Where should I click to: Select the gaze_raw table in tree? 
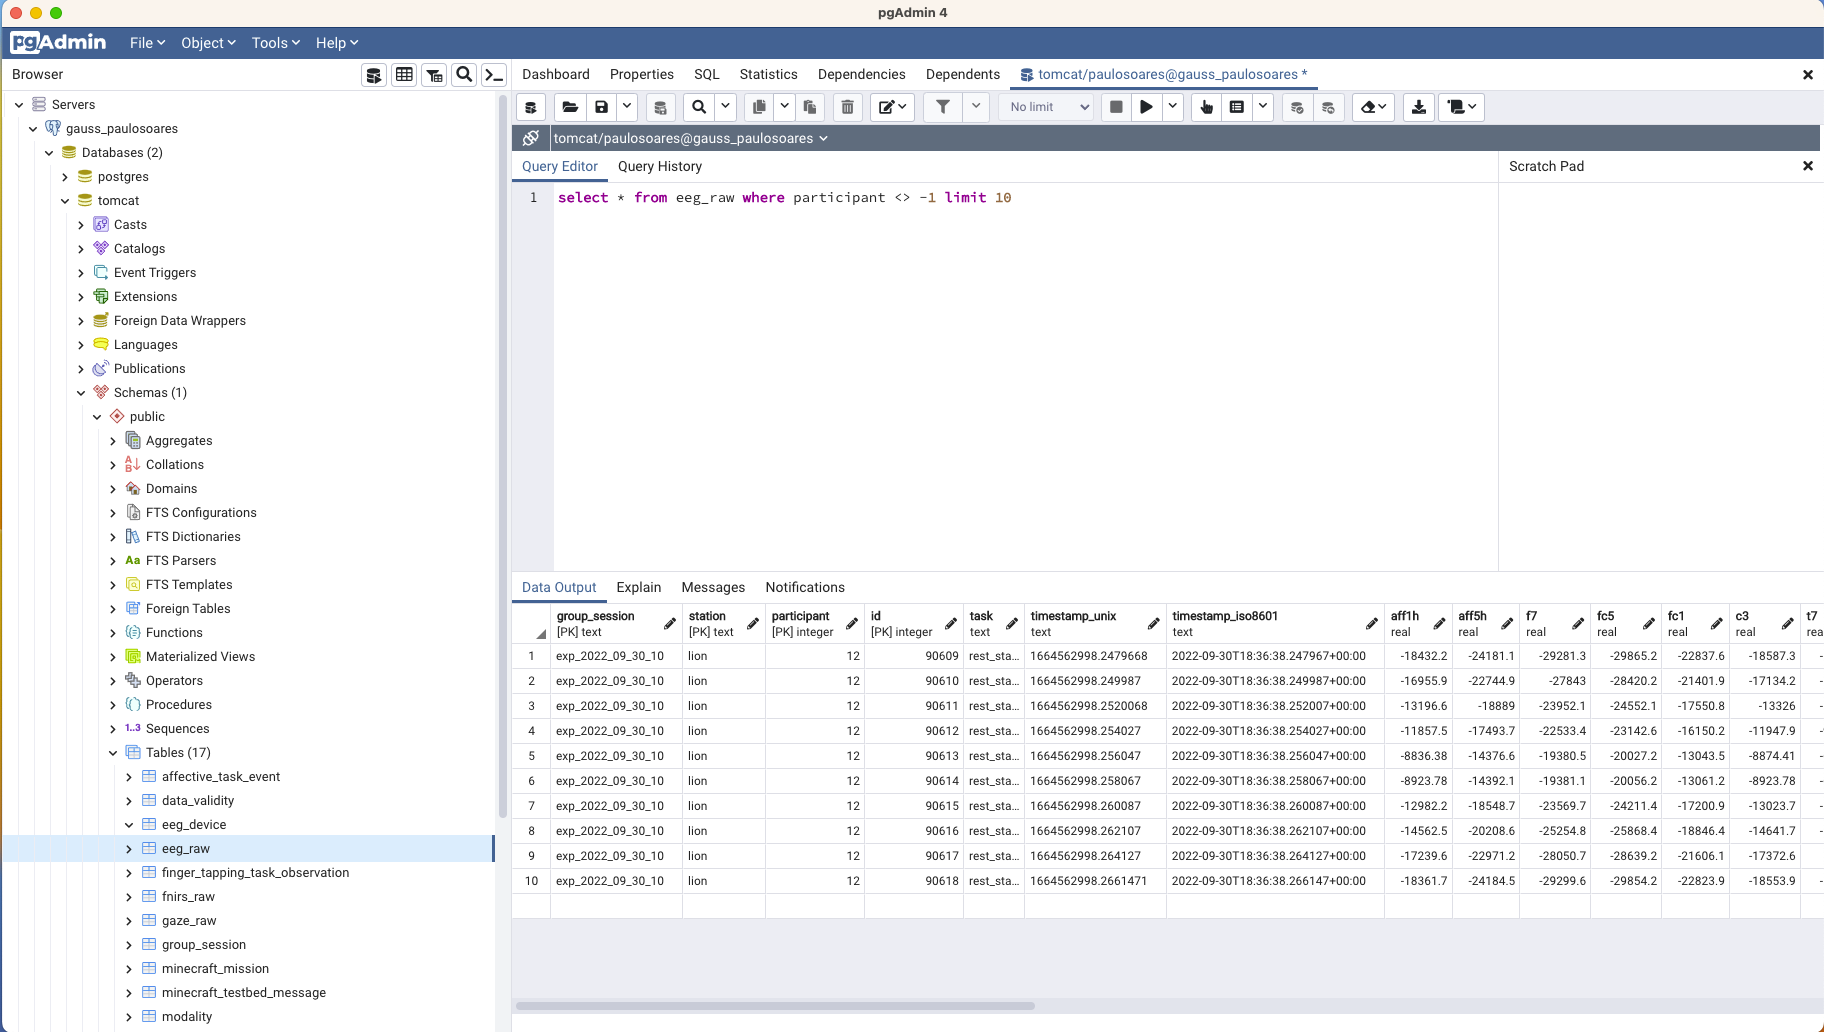[189, 921]
